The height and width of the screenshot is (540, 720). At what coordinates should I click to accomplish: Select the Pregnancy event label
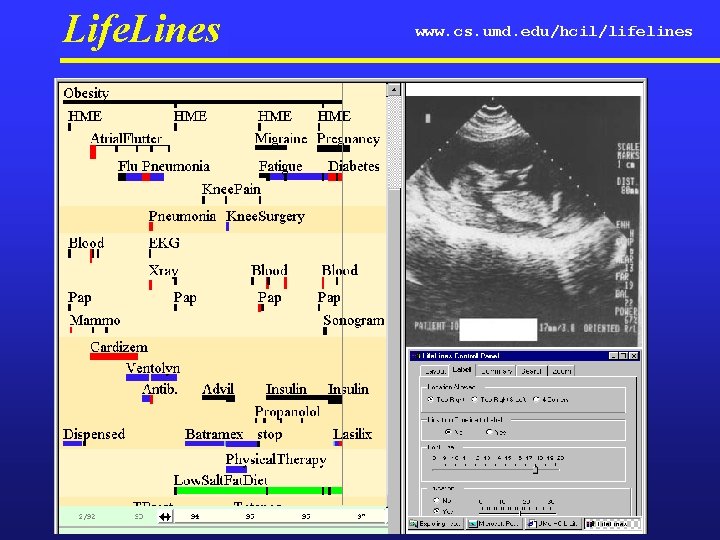coord(349,139)
